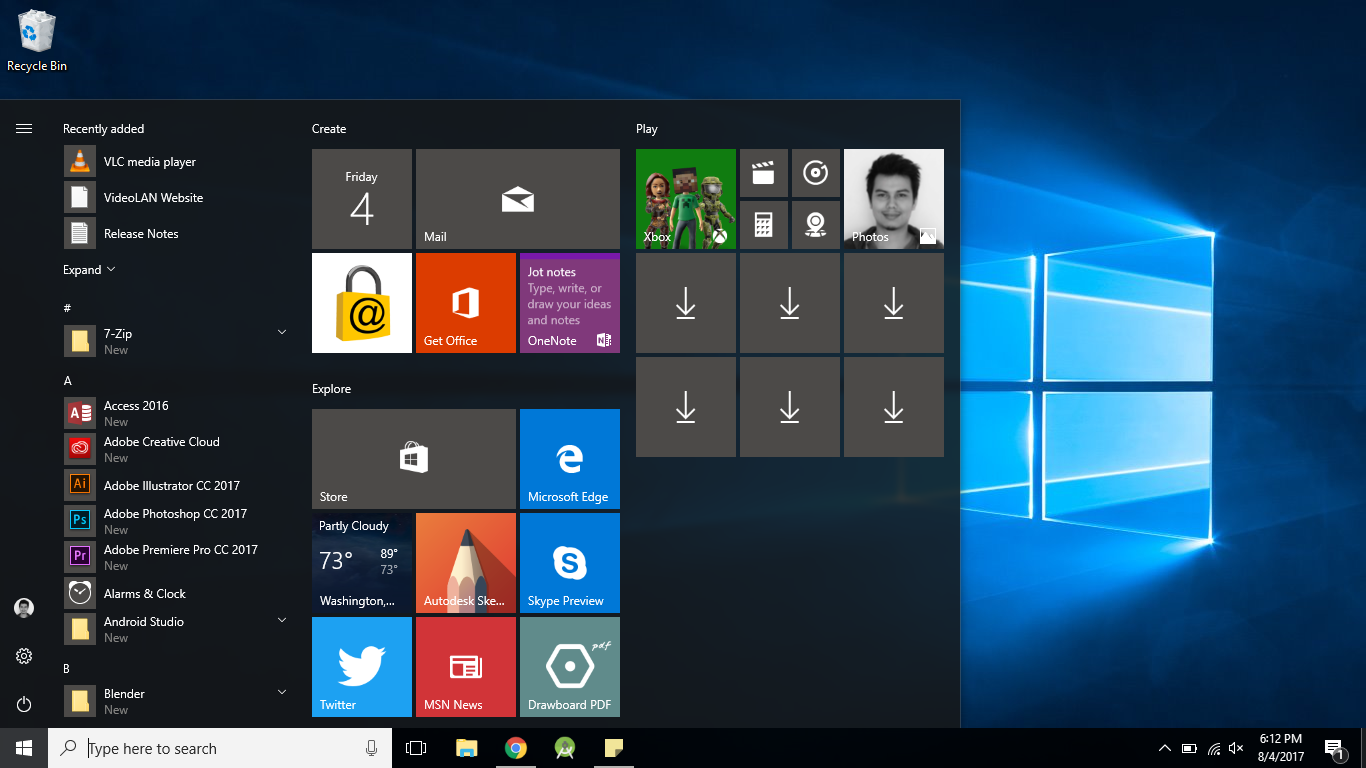1366x768 pixels.
Task: Open Release Notes document
Action: (x=175, y=234)
